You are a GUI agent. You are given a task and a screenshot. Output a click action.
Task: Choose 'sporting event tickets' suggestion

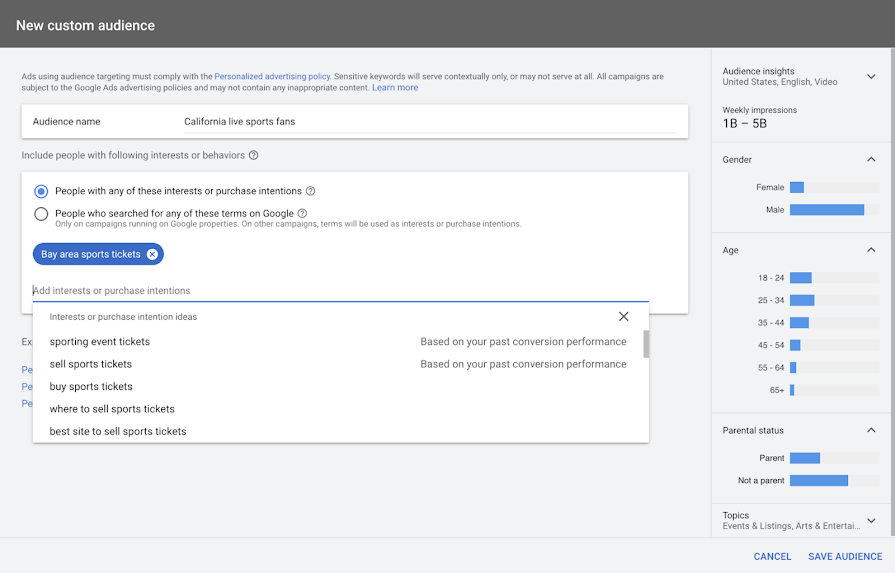point(100,342)
